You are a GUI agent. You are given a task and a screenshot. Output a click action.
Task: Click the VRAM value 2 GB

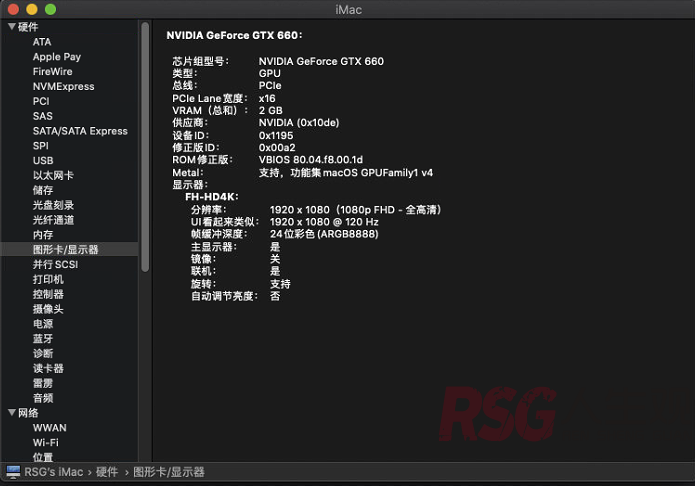[x=270, y=110]
